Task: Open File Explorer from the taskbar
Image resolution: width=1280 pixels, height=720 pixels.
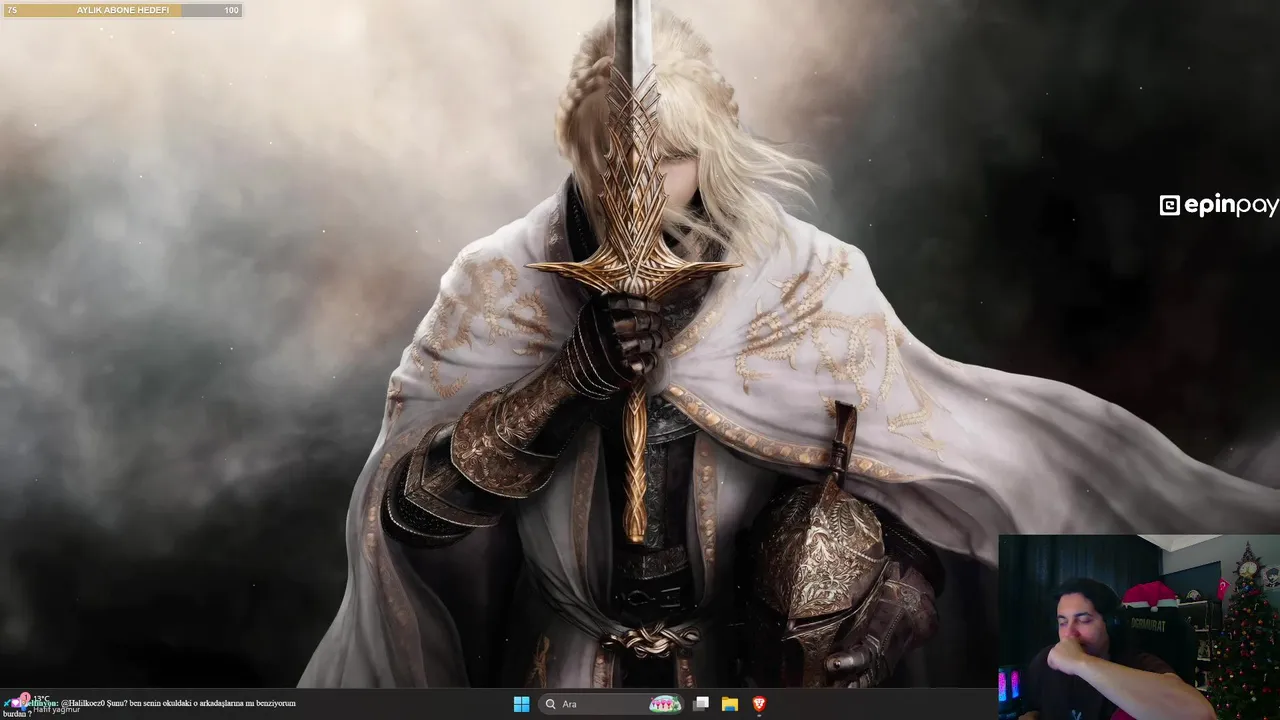Action: [x=730, y=704]
